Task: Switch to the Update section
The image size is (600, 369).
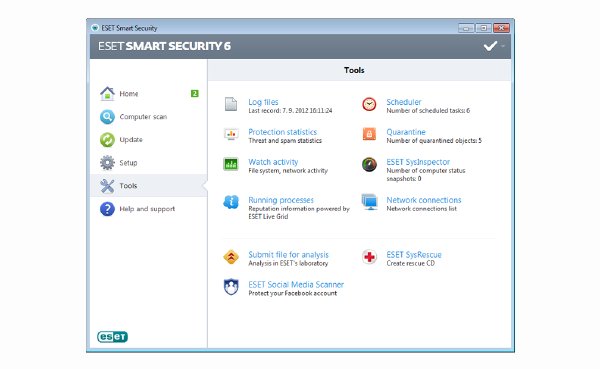Action: tap(131, 140)
